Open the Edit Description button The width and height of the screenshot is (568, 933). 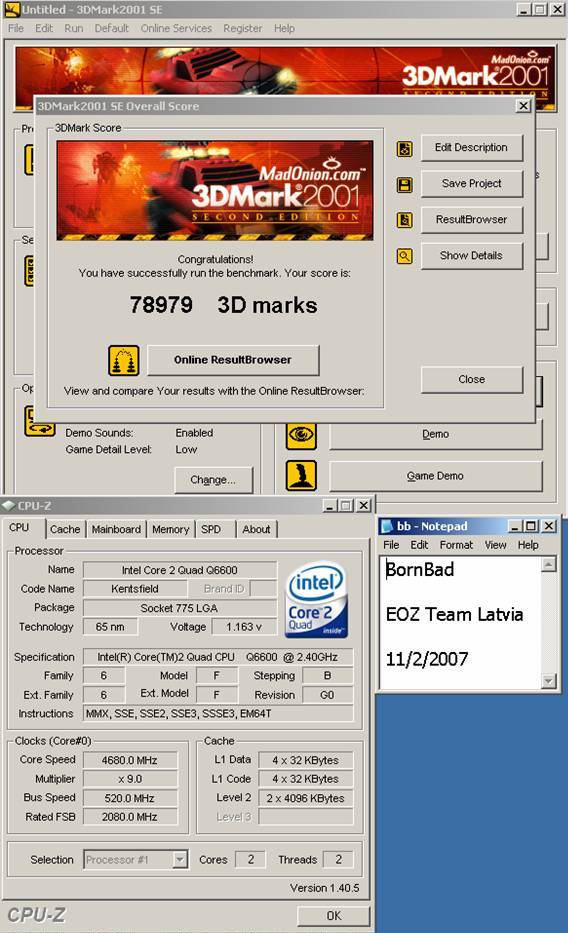(472, 148)
